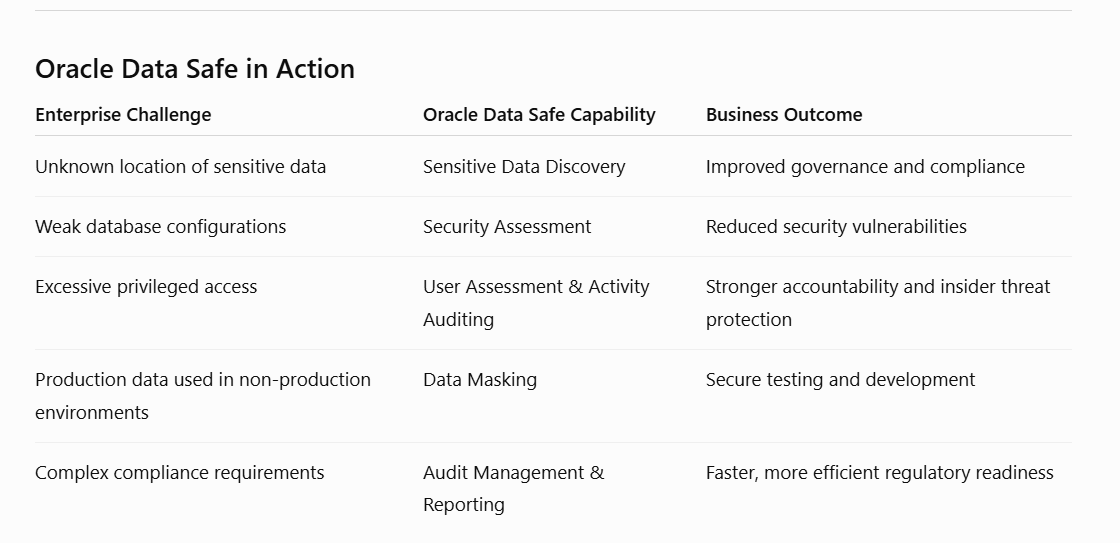Click the horizontal divider above the heading
Viewport: 1120px width, 543px height.
tap(554, 11)
